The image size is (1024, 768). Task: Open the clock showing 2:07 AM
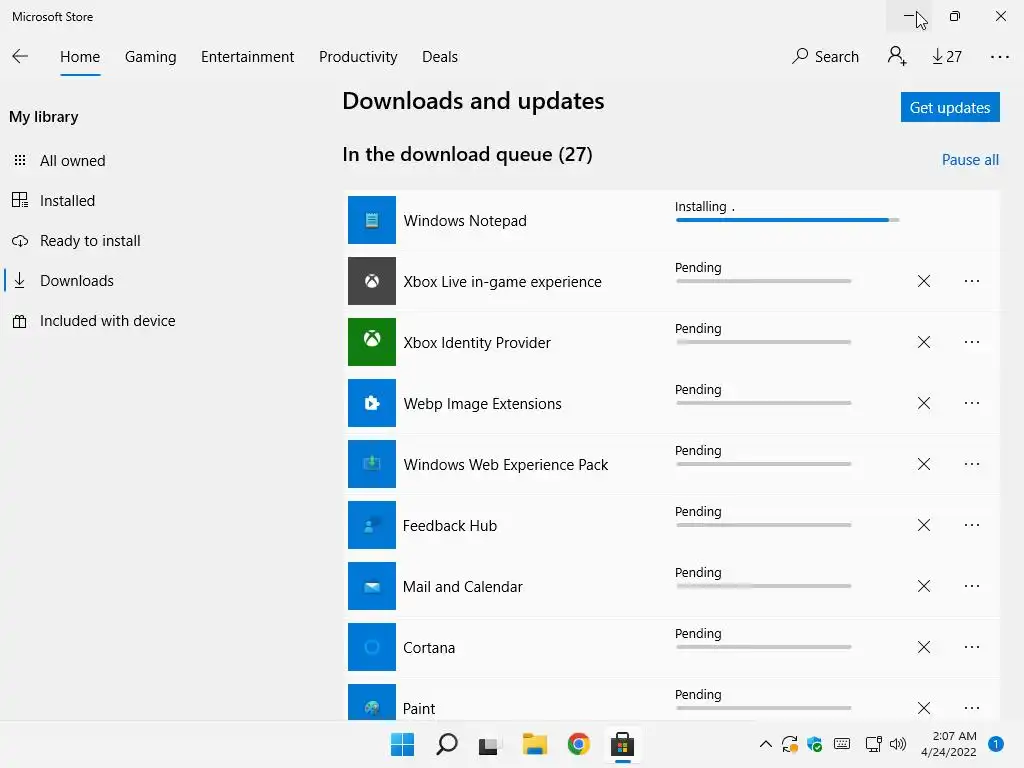pyautogui.click(x=949, y=744)
